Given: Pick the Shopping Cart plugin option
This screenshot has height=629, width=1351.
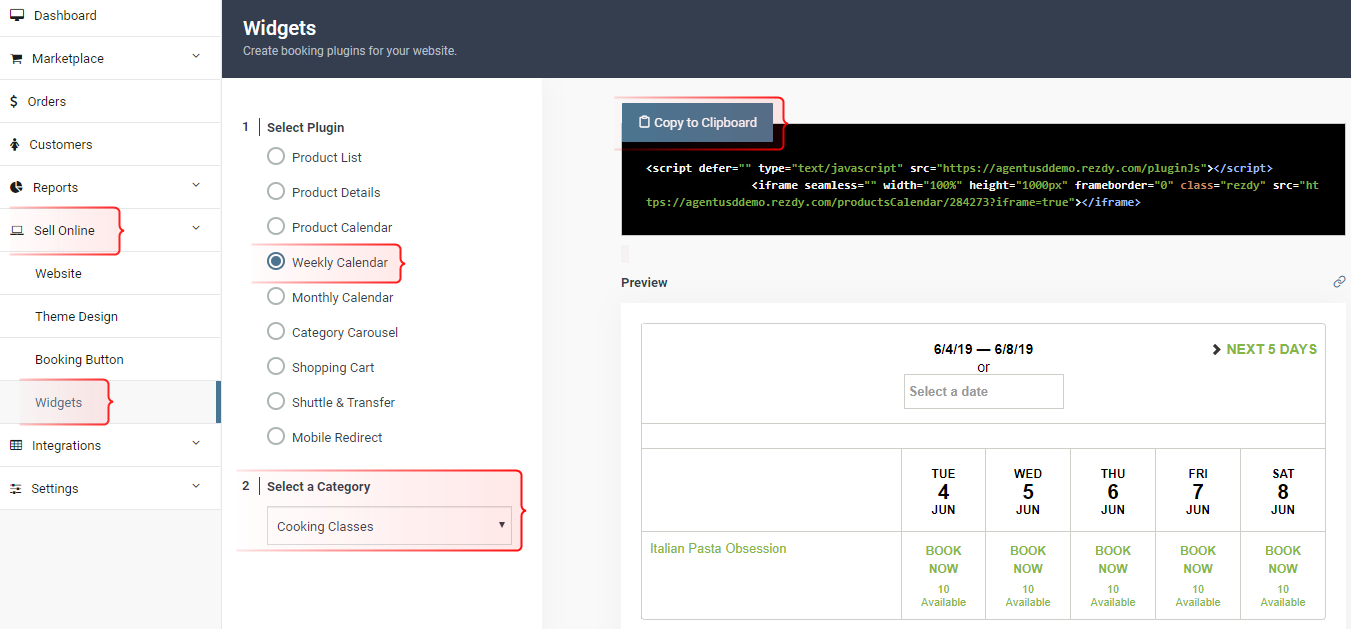Looking at the screenshot, I should pyautogui.click(x=276, y=366).
